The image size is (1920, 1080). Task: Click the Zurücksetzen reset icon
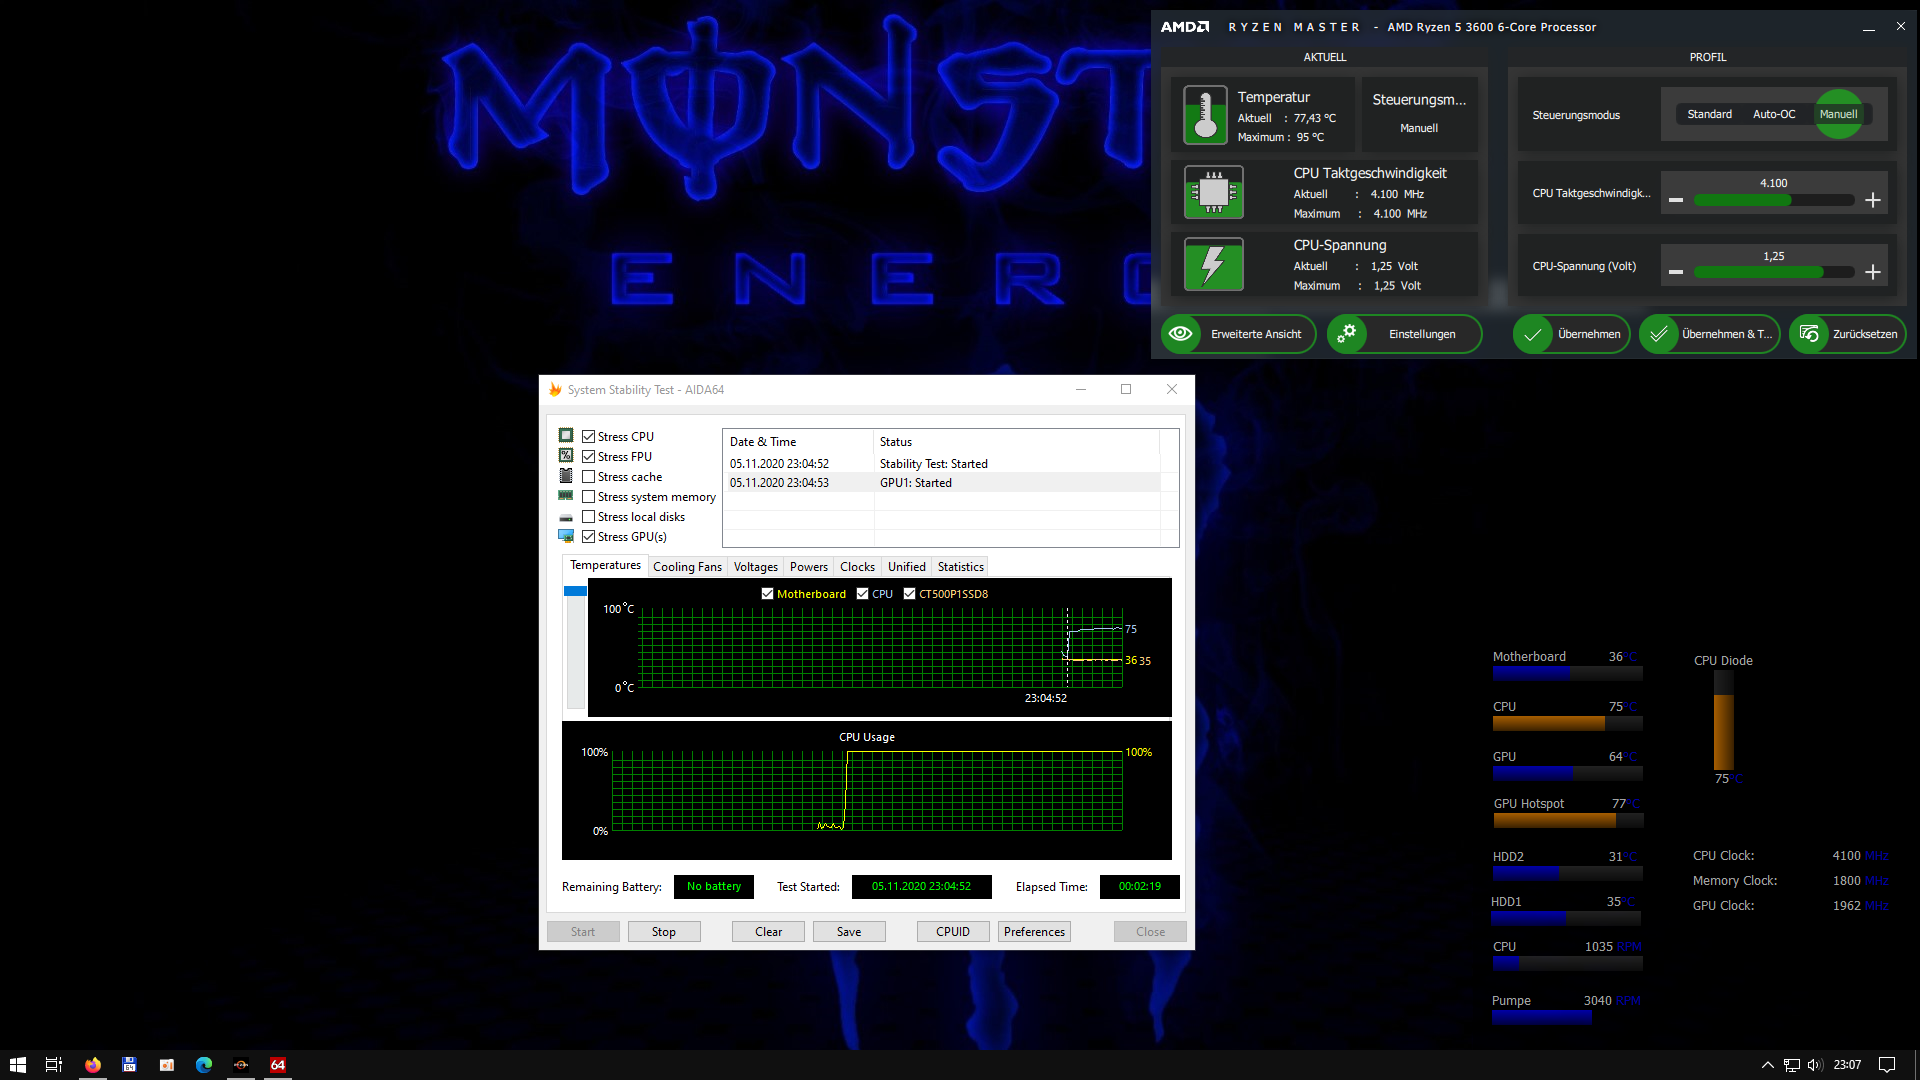point(1809,334)
